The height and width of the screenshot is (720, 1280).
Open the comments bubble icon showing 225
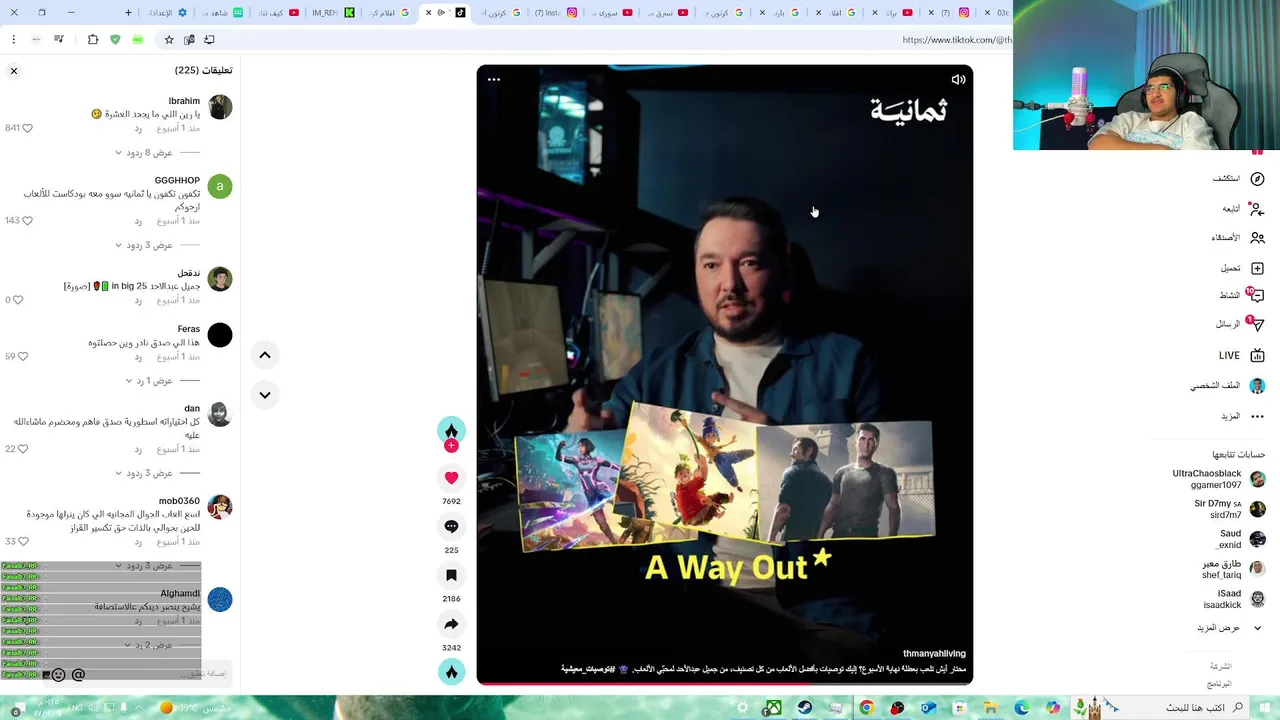point(451,526)
